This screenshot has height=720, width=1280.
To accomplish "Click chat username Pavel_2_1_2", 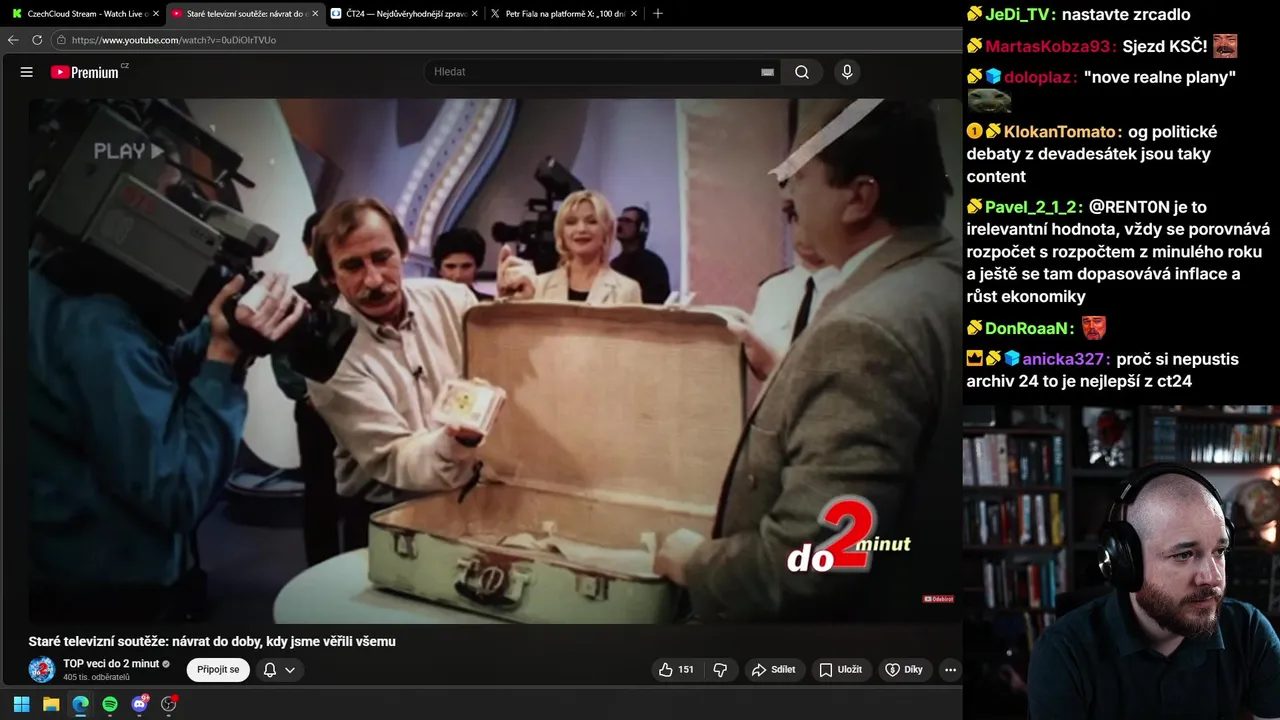I will click(1033, 207).
